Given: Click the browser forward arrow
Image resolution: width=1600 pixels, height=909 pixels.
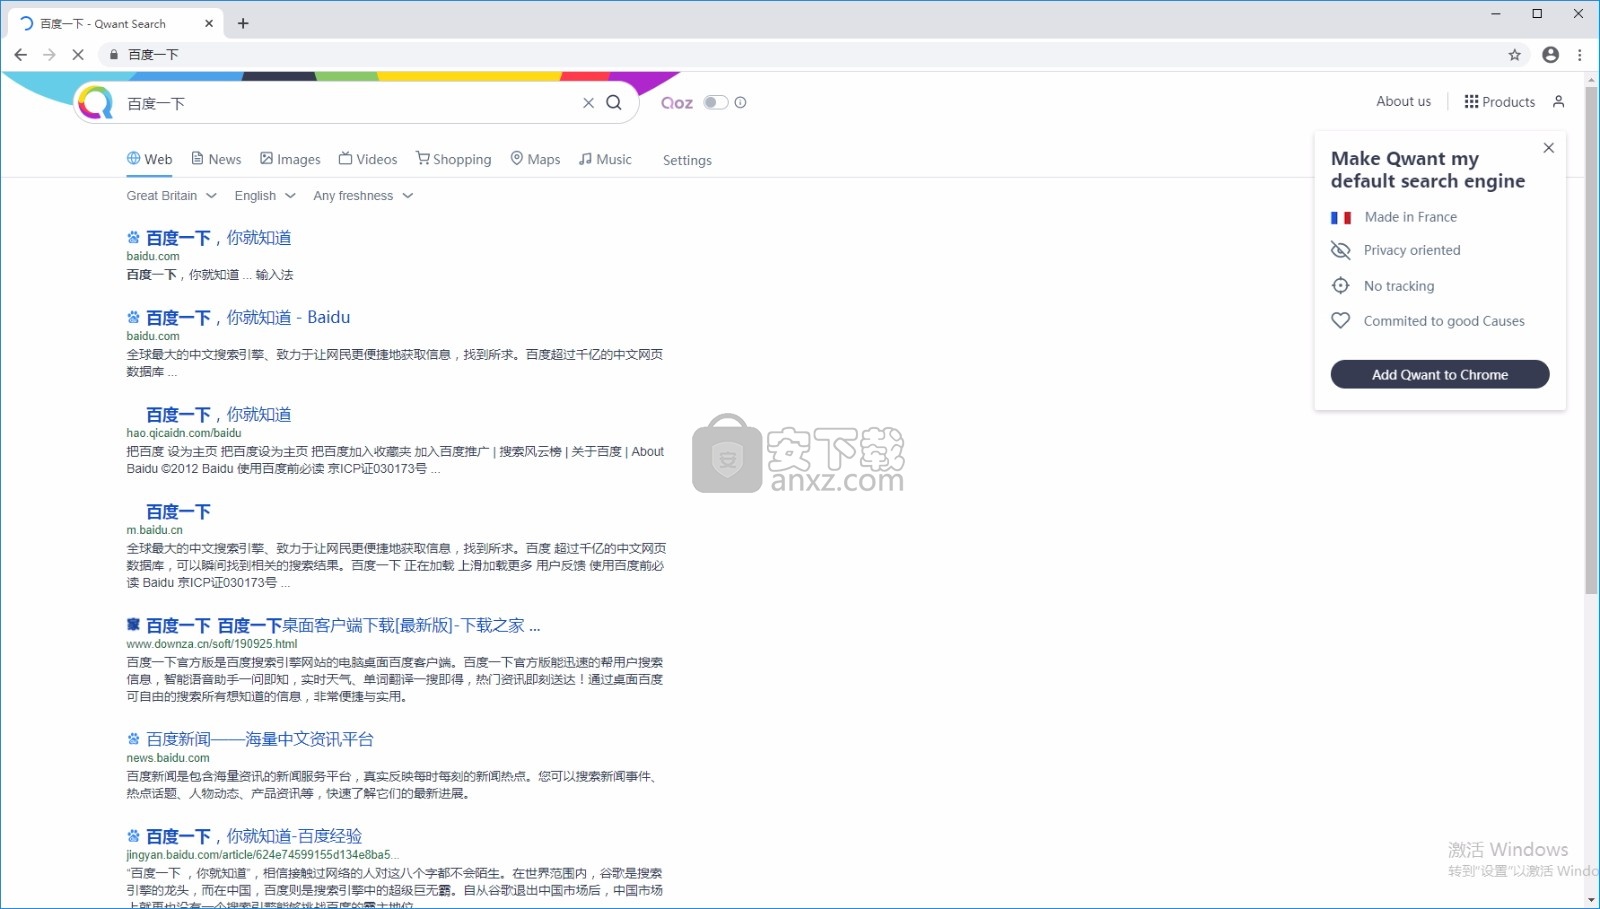Looking at the screenshot, I should pyautogui.click(x=49, y=55).
